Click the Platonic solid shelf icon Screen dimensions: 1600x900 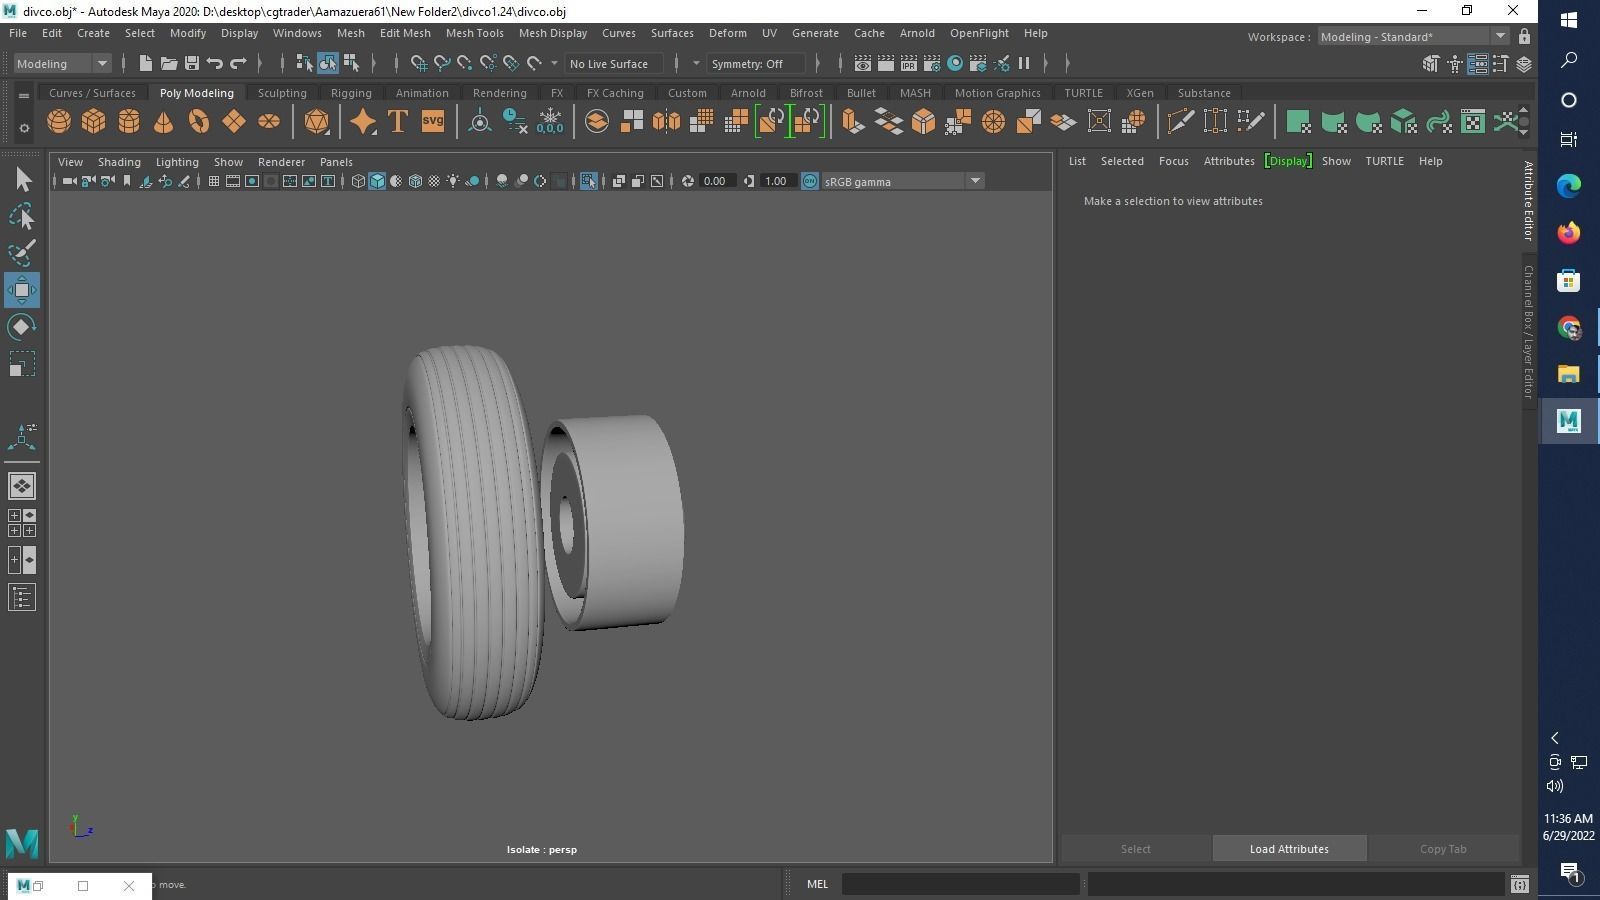[x=317, y=122]
